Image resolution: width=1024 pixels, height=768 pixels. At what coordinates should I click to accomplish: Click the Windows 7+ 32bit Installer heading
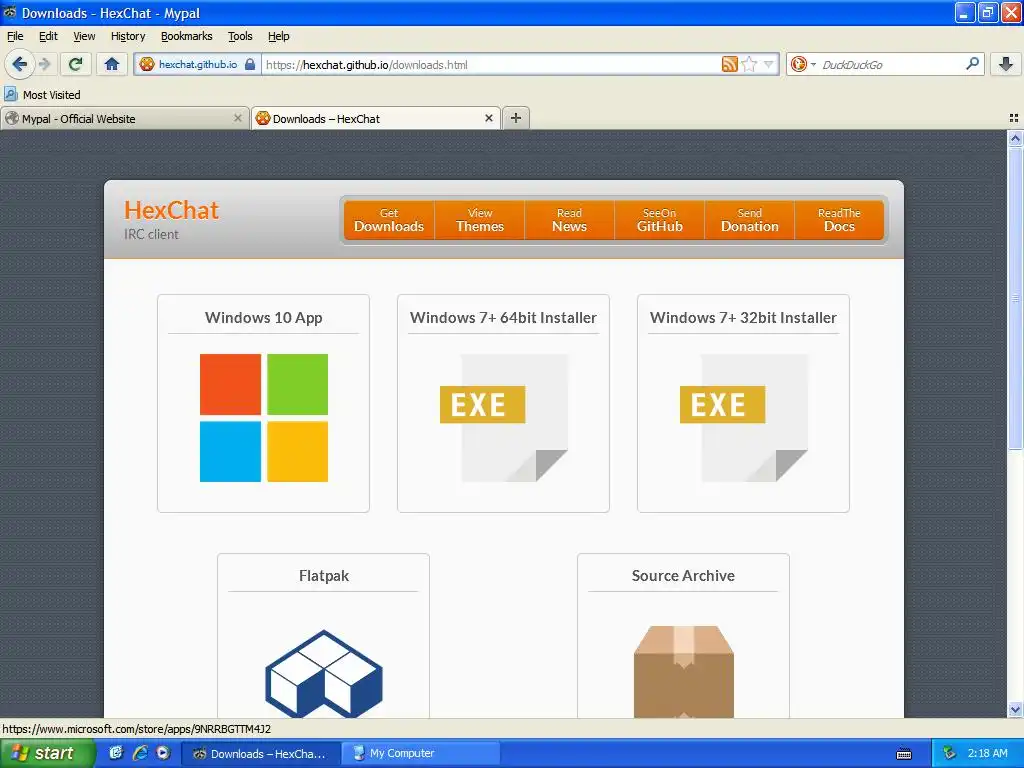[743, 317]
